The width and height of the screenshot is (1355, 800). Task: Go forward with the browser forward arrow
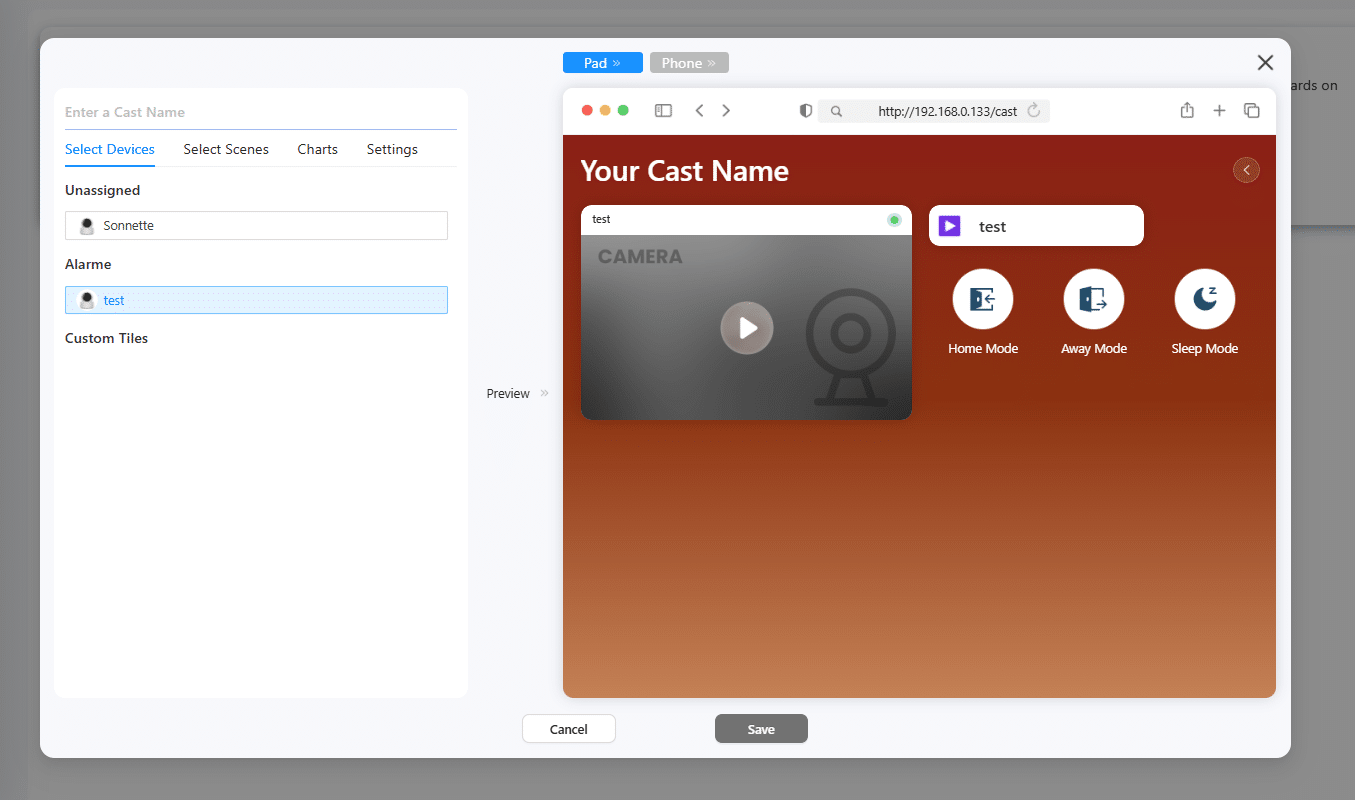[x=726, y=111]
